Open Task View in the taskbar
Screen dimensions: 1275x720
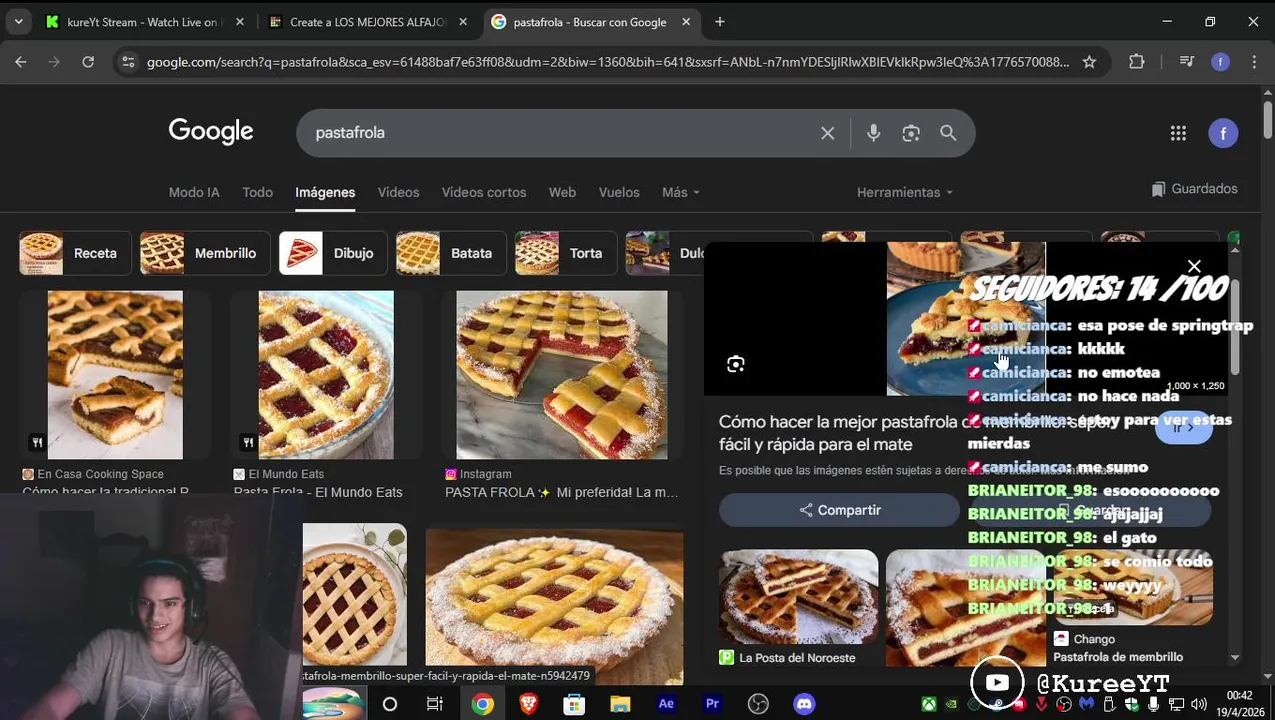(435, 704)
